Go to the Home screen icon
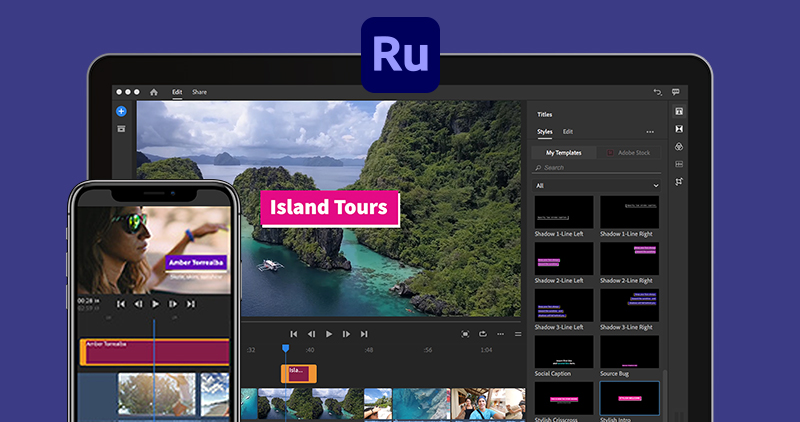The height and width of the screenshot is (422, 800). tap(154, 92)
